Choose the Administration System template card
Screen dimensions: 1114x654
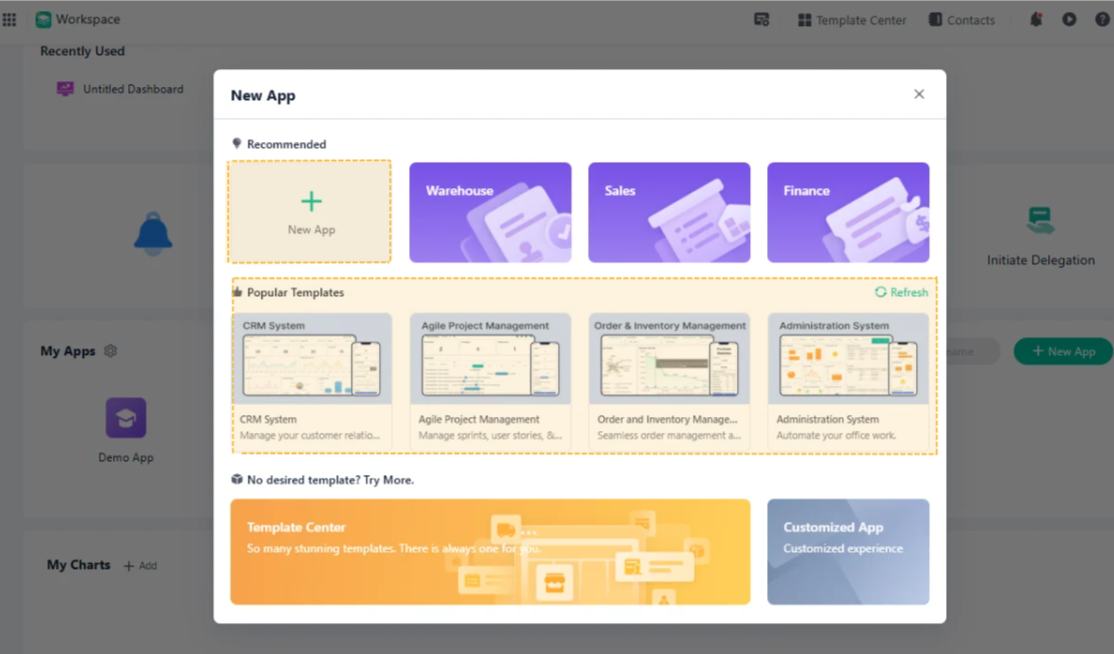point(848,380)
